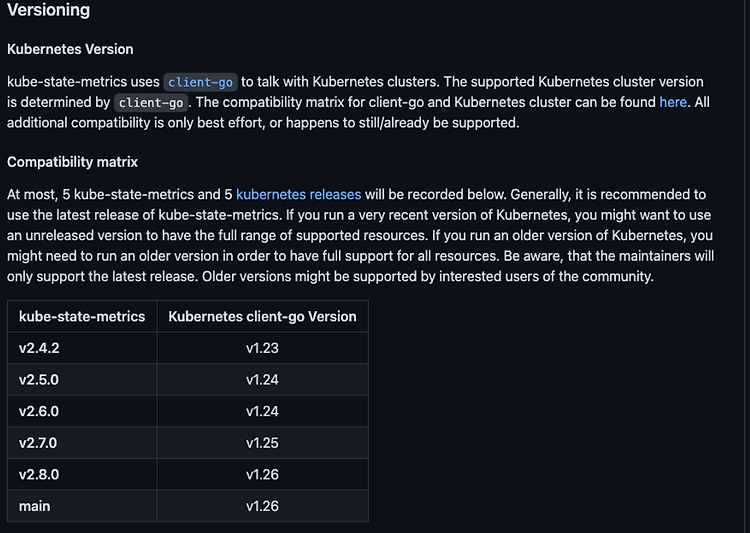Open the 'here' compatibility matrix link
750x533 pixels.
click(x=673, y=102)
